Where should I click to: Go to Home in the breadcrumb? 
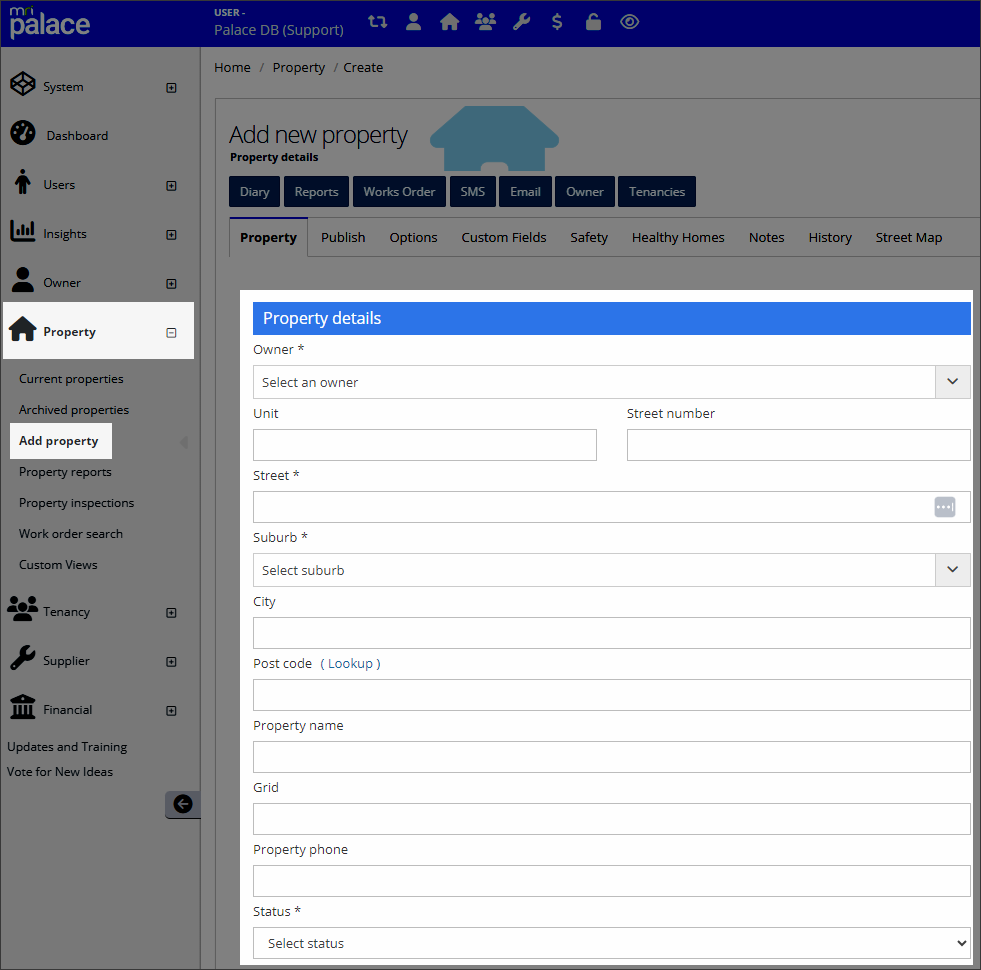(232, 68)
